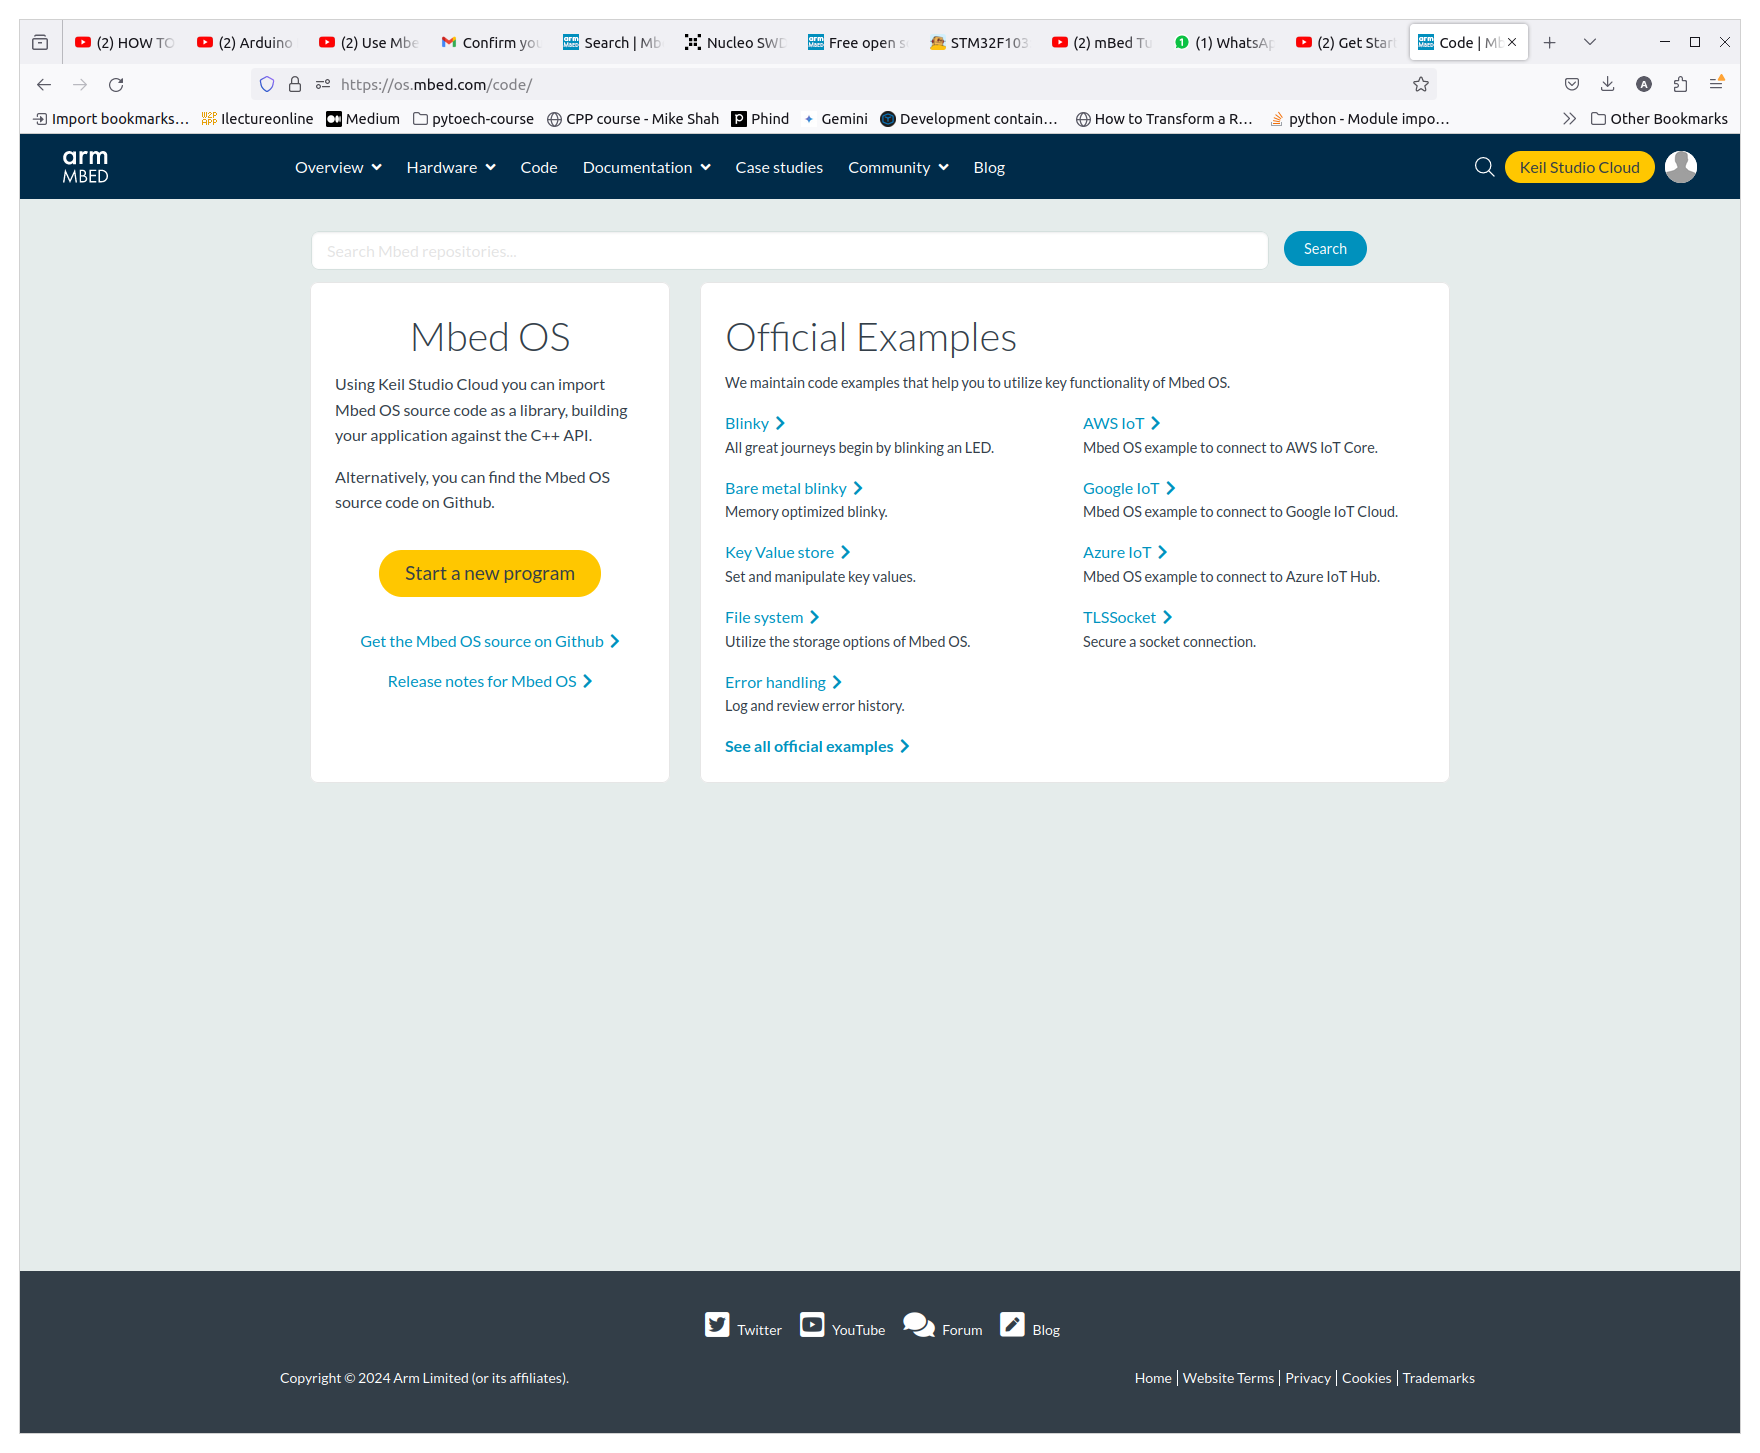The image size is (1760, 1453).
Task: Click the browser account icon in toolbar
Action: (1644, 84)
